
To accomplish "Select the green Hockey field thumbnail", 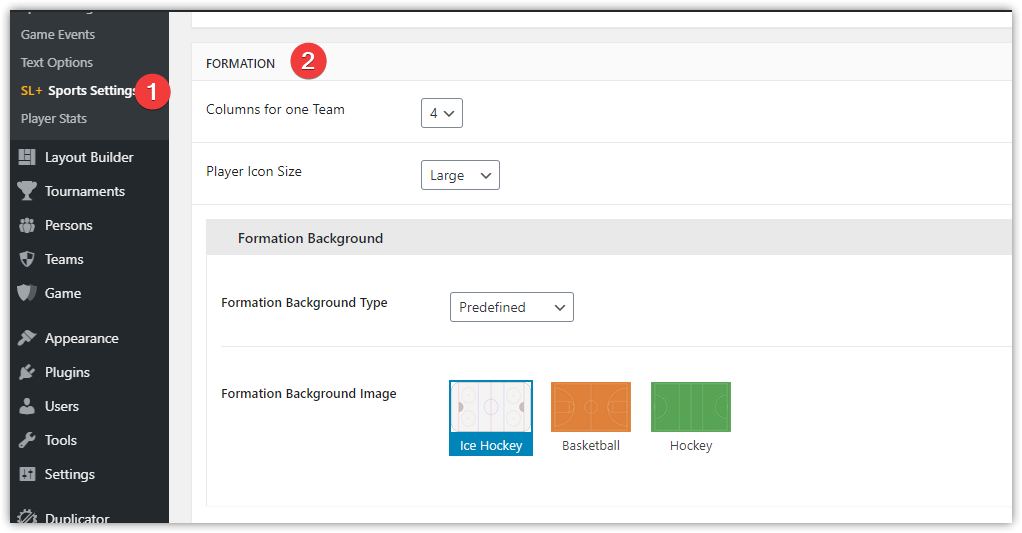I will point(691,407).
